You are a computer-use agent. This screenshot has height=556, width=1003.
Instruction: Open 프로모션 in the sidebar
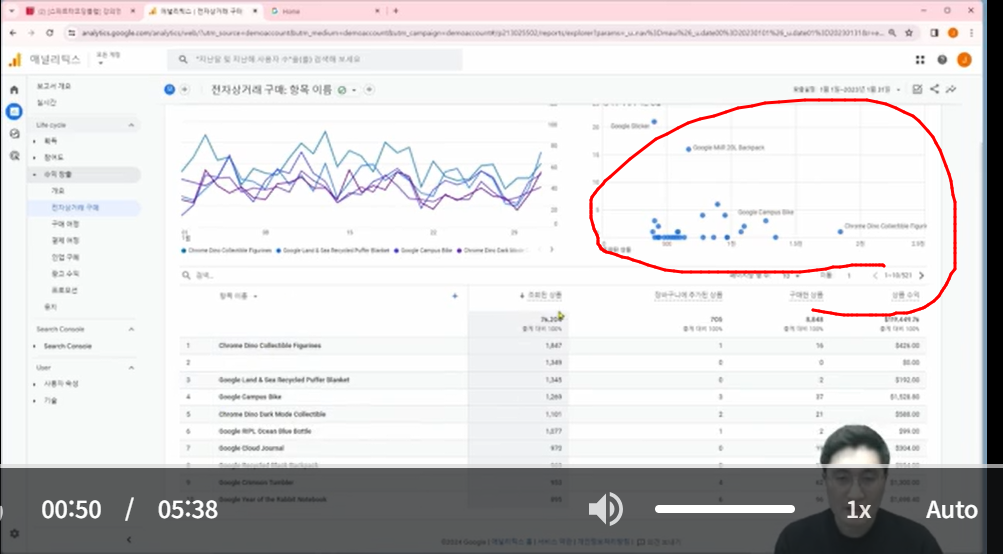64,290
